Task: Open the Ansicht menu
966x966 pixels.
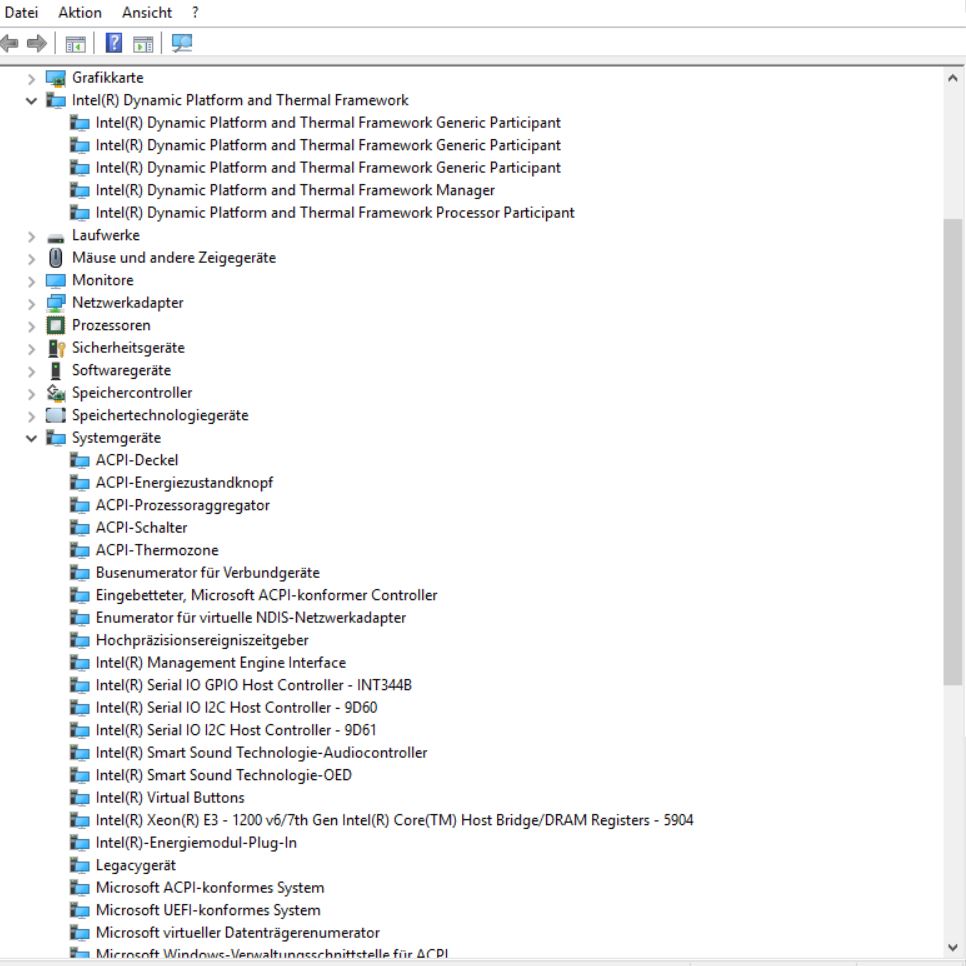Action: point(147,12)
